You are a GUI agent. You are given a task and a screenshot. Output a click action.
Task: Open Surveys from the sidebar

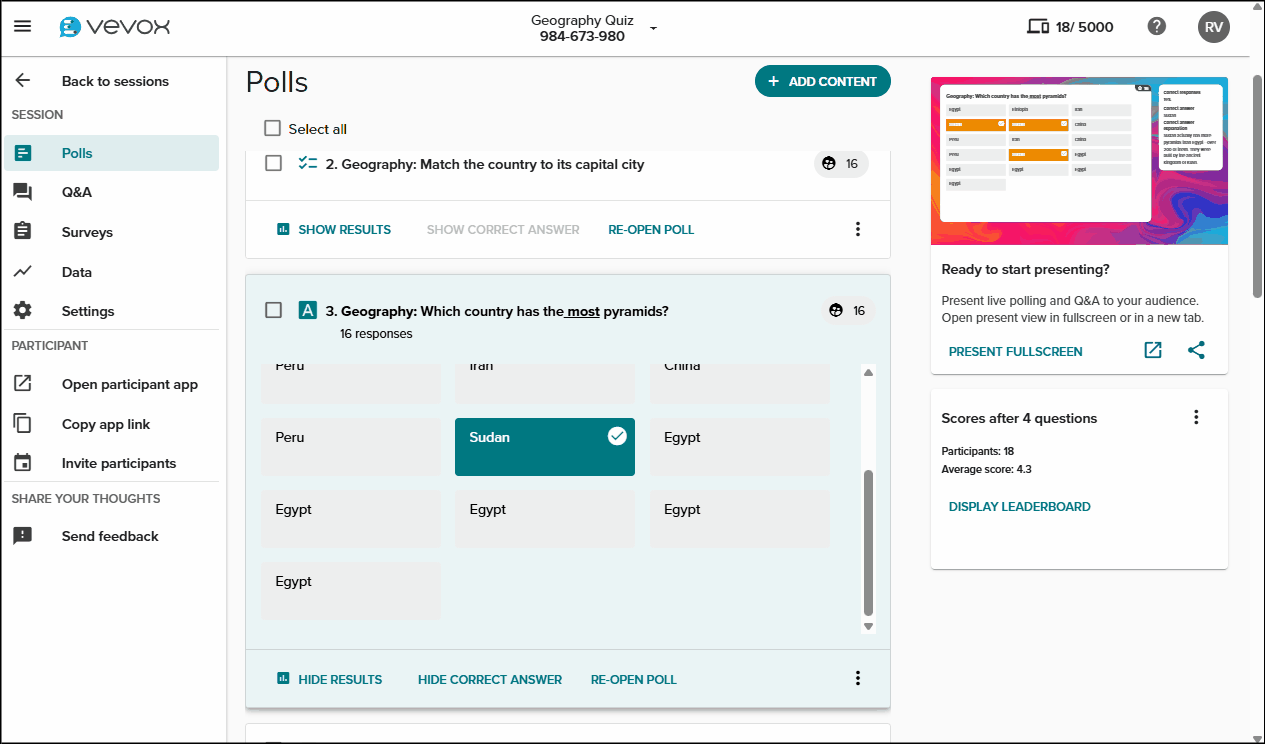(x=87, y=232)
